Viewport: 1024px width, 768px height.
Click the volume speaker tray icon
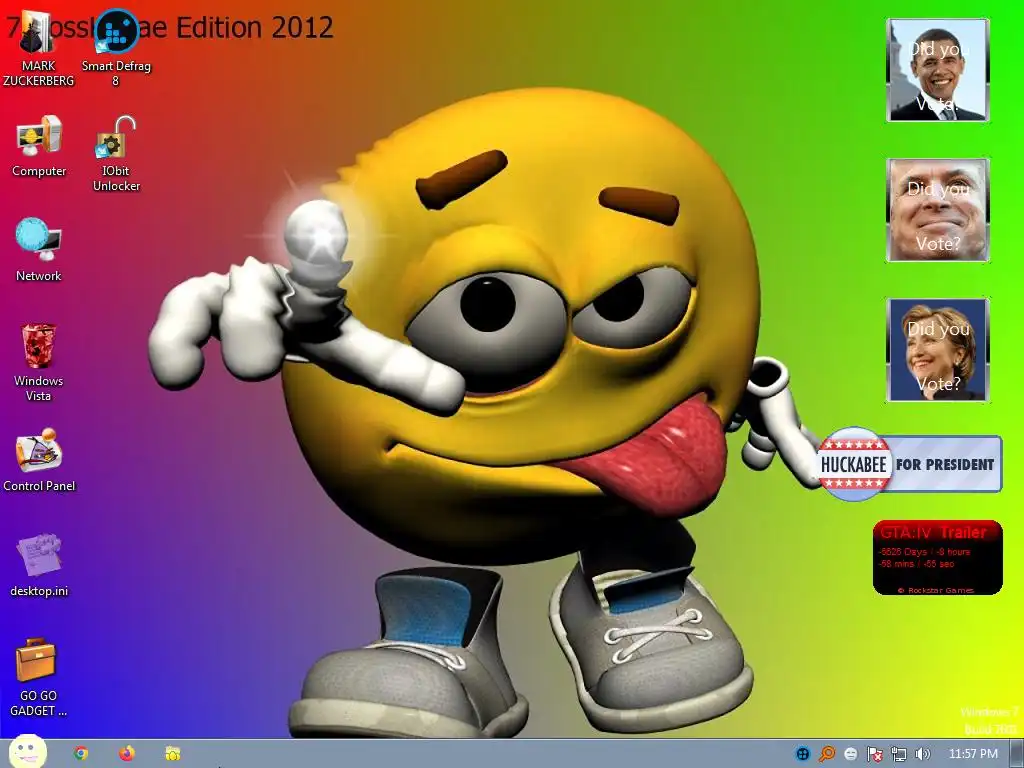(x=922, y=754)
